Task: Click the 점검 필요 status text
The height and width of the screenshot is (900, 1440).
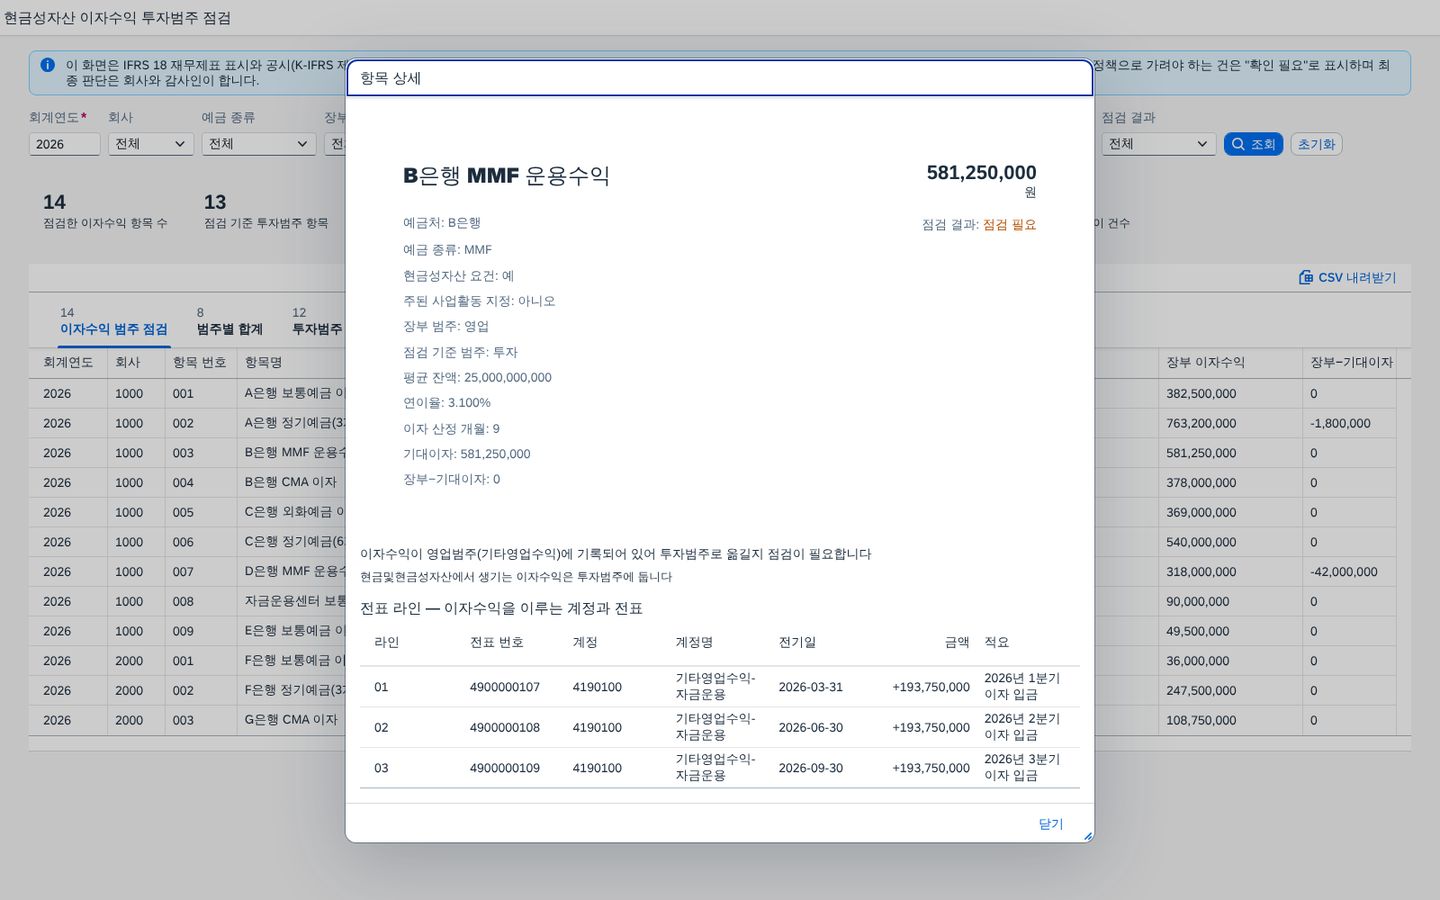Action: (x=1009, y=225)
